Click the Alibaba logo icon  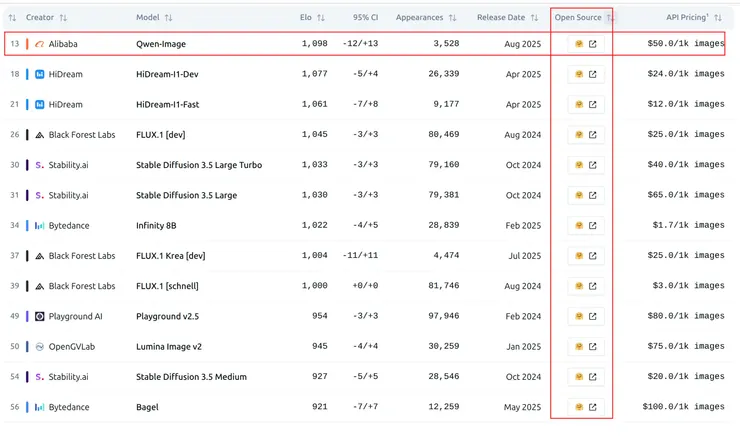(x=39, y=44)
